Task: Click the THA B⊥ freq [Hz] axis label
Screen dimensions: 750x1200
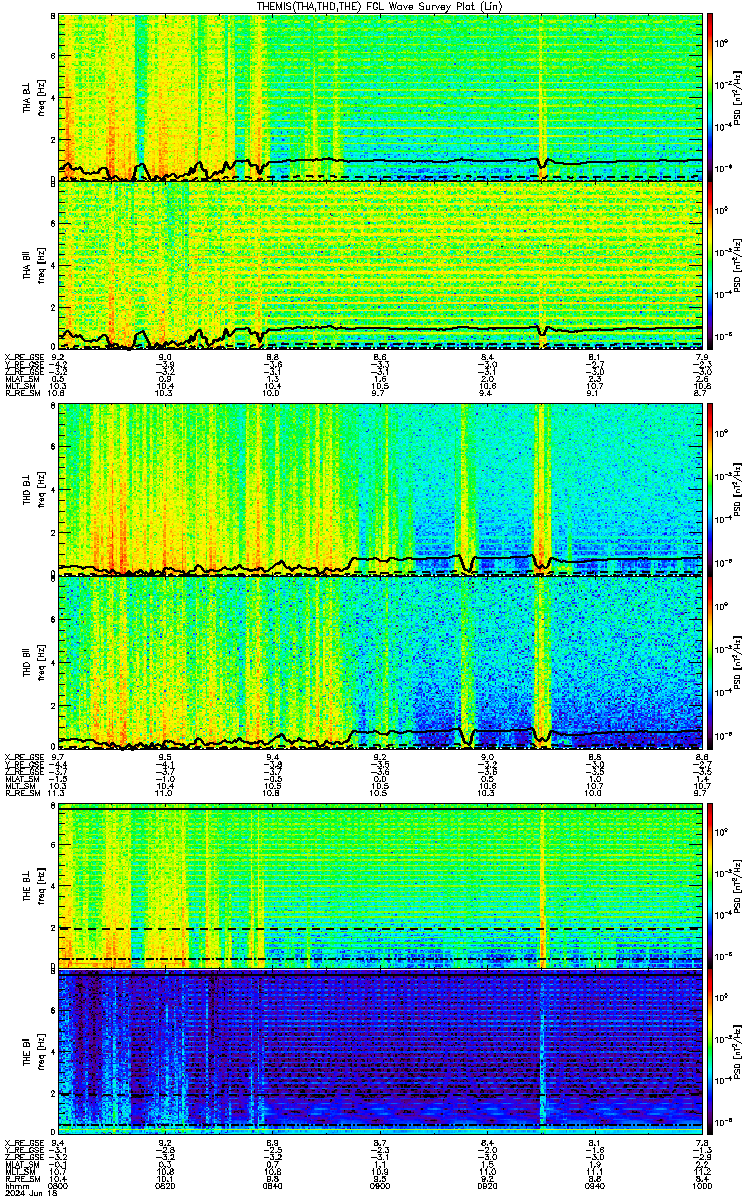Action: (x=32, y=96)
